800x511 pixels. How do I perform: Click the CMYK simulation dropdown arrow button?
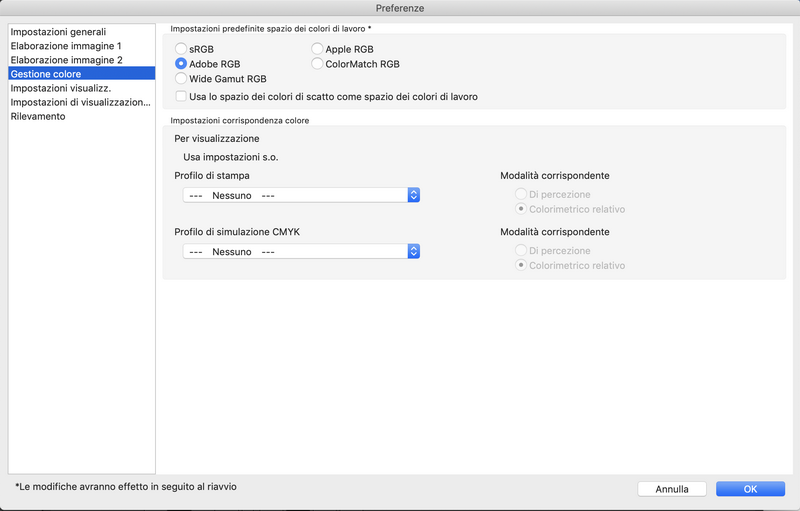pos(413,251)
